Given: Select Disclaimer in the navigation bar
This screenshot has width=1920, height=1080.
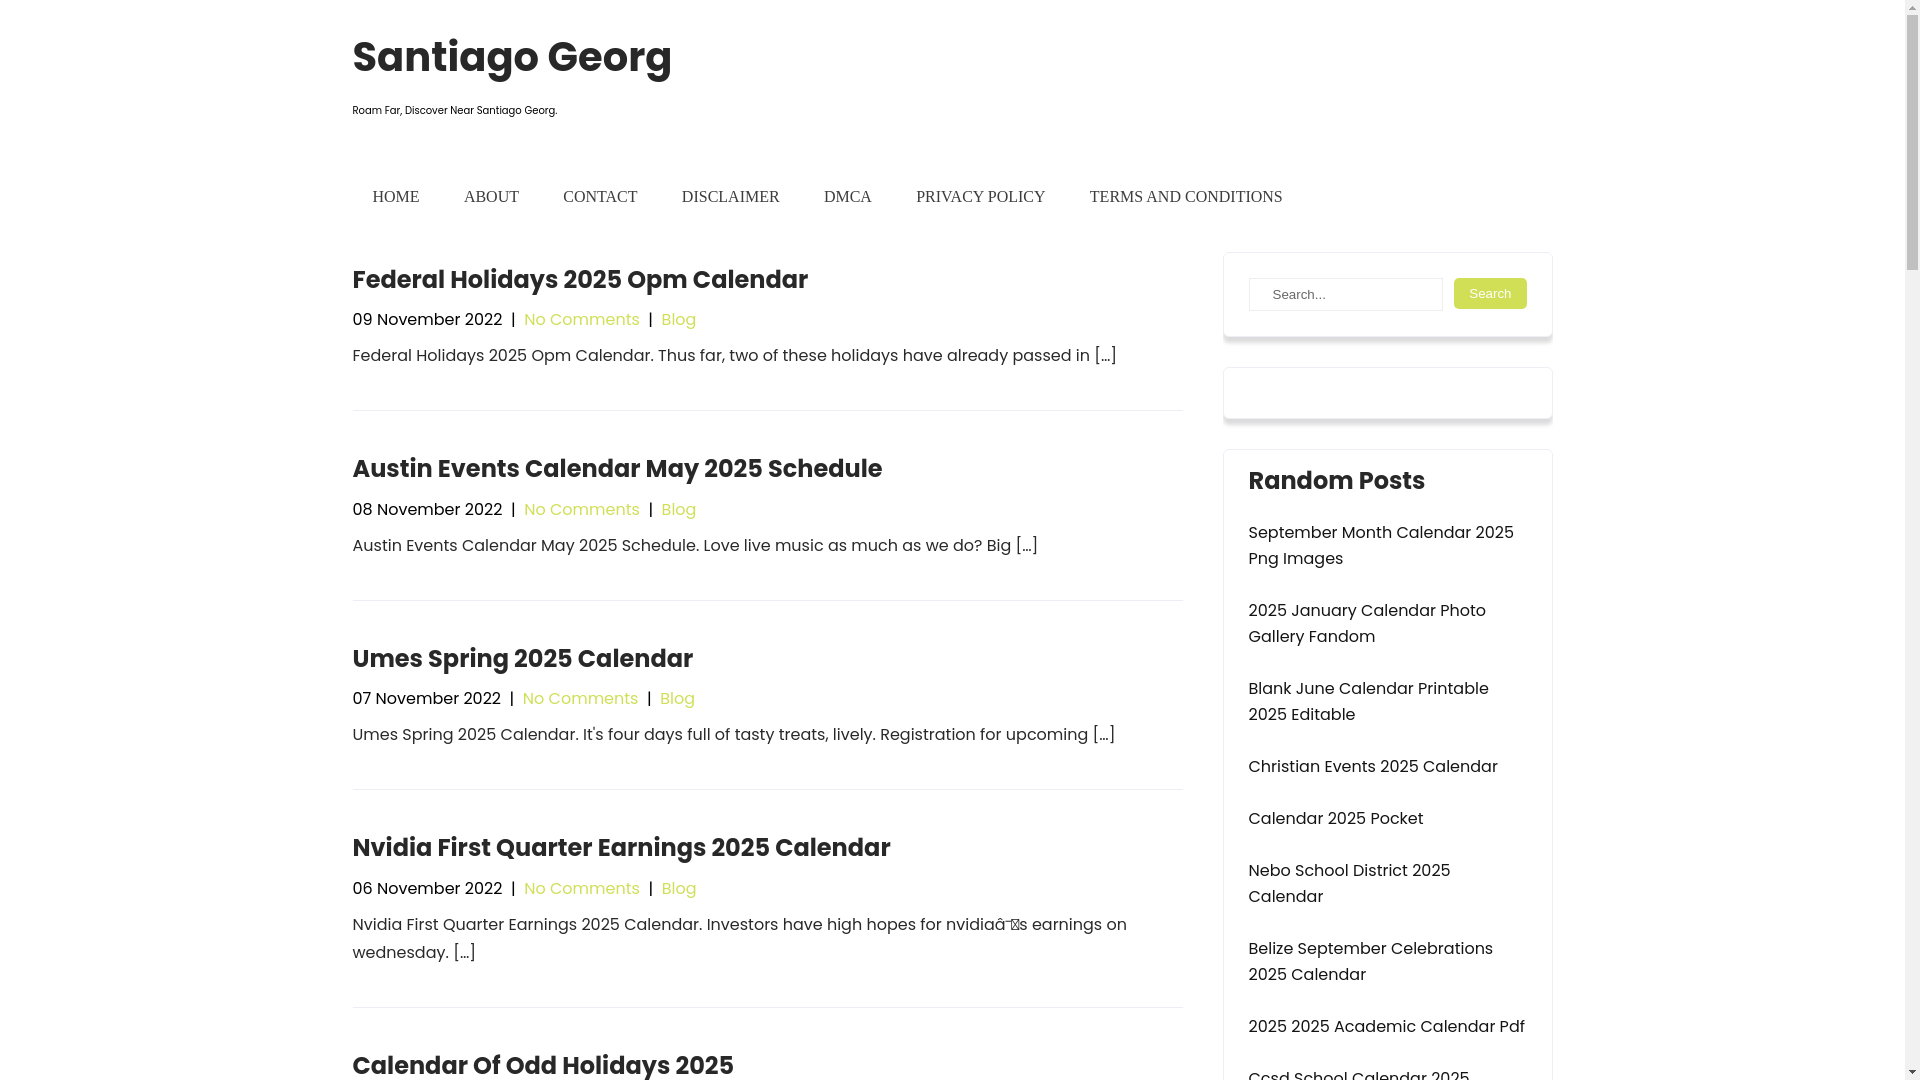Looking at the screenshot, I should (730, 197).
